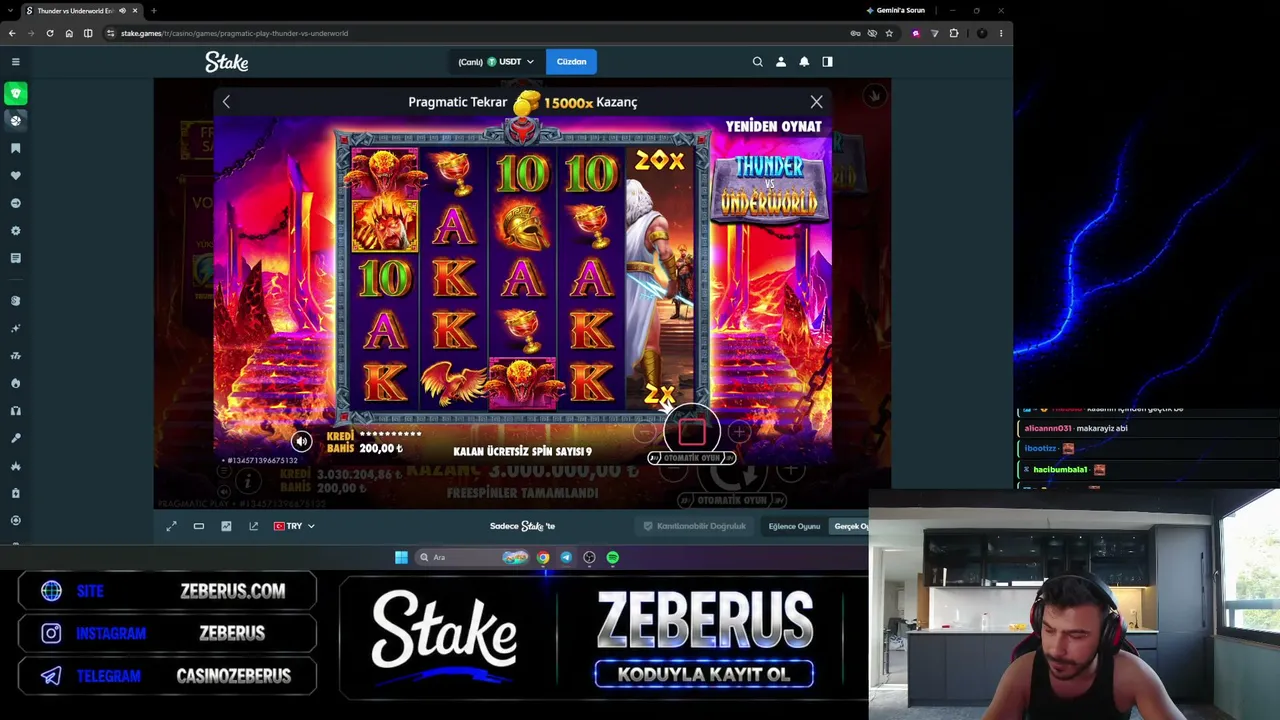Open the Sports basketball icon in sidebar
The height and width of the screenshot is (720, 1280).
pyautogui.click(x=15, y=120)
